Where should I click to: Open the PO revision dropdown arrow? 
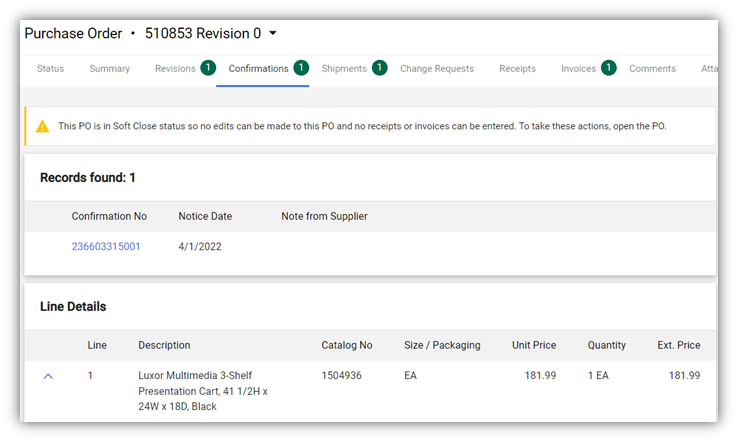tap(273, 34)
